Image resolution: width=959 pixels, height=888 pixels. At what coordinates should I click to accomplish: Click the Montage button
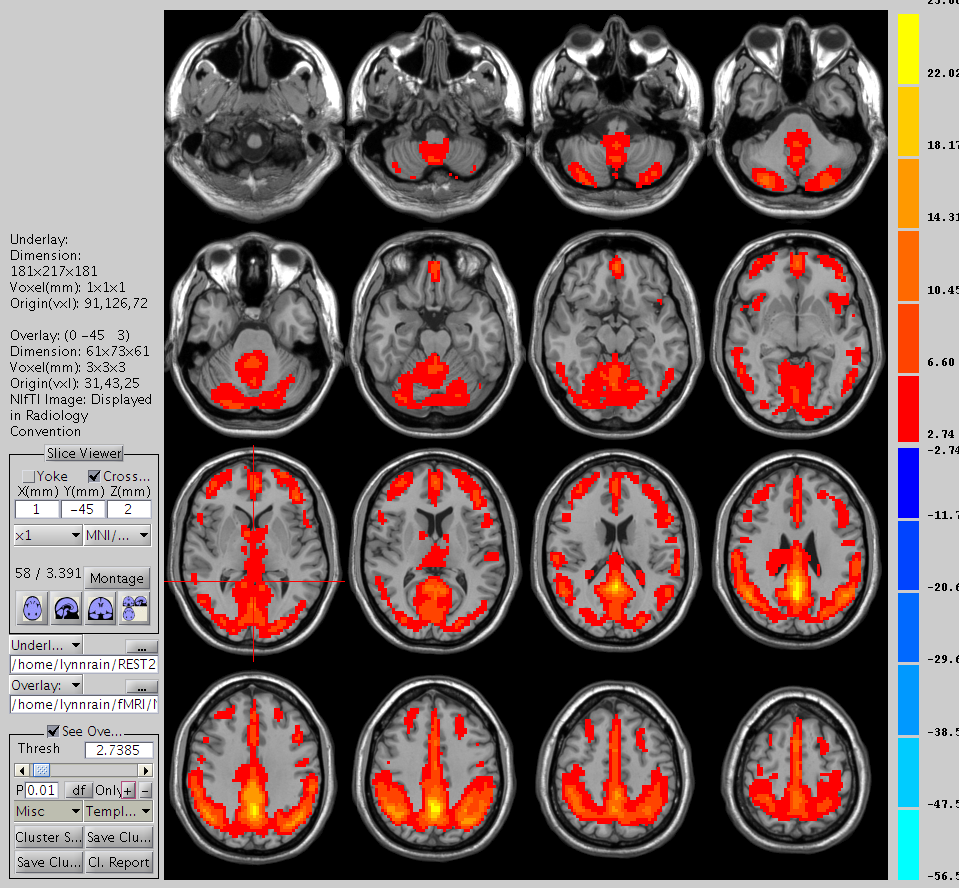click(x=117, y=578)
